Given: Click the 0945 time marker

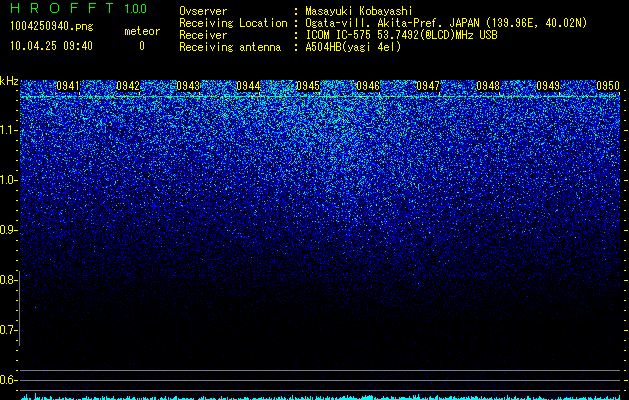Looking at the screenshot, I should pyautogui.click(x=308, y=85).
